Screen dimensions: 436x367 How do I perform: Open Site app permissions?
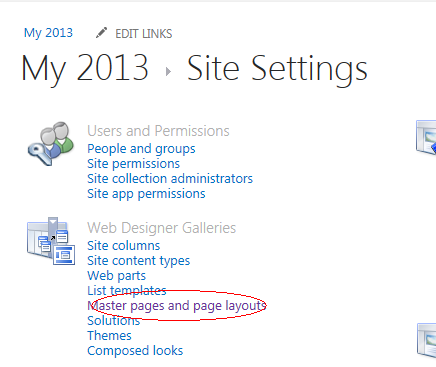(146, 194)
